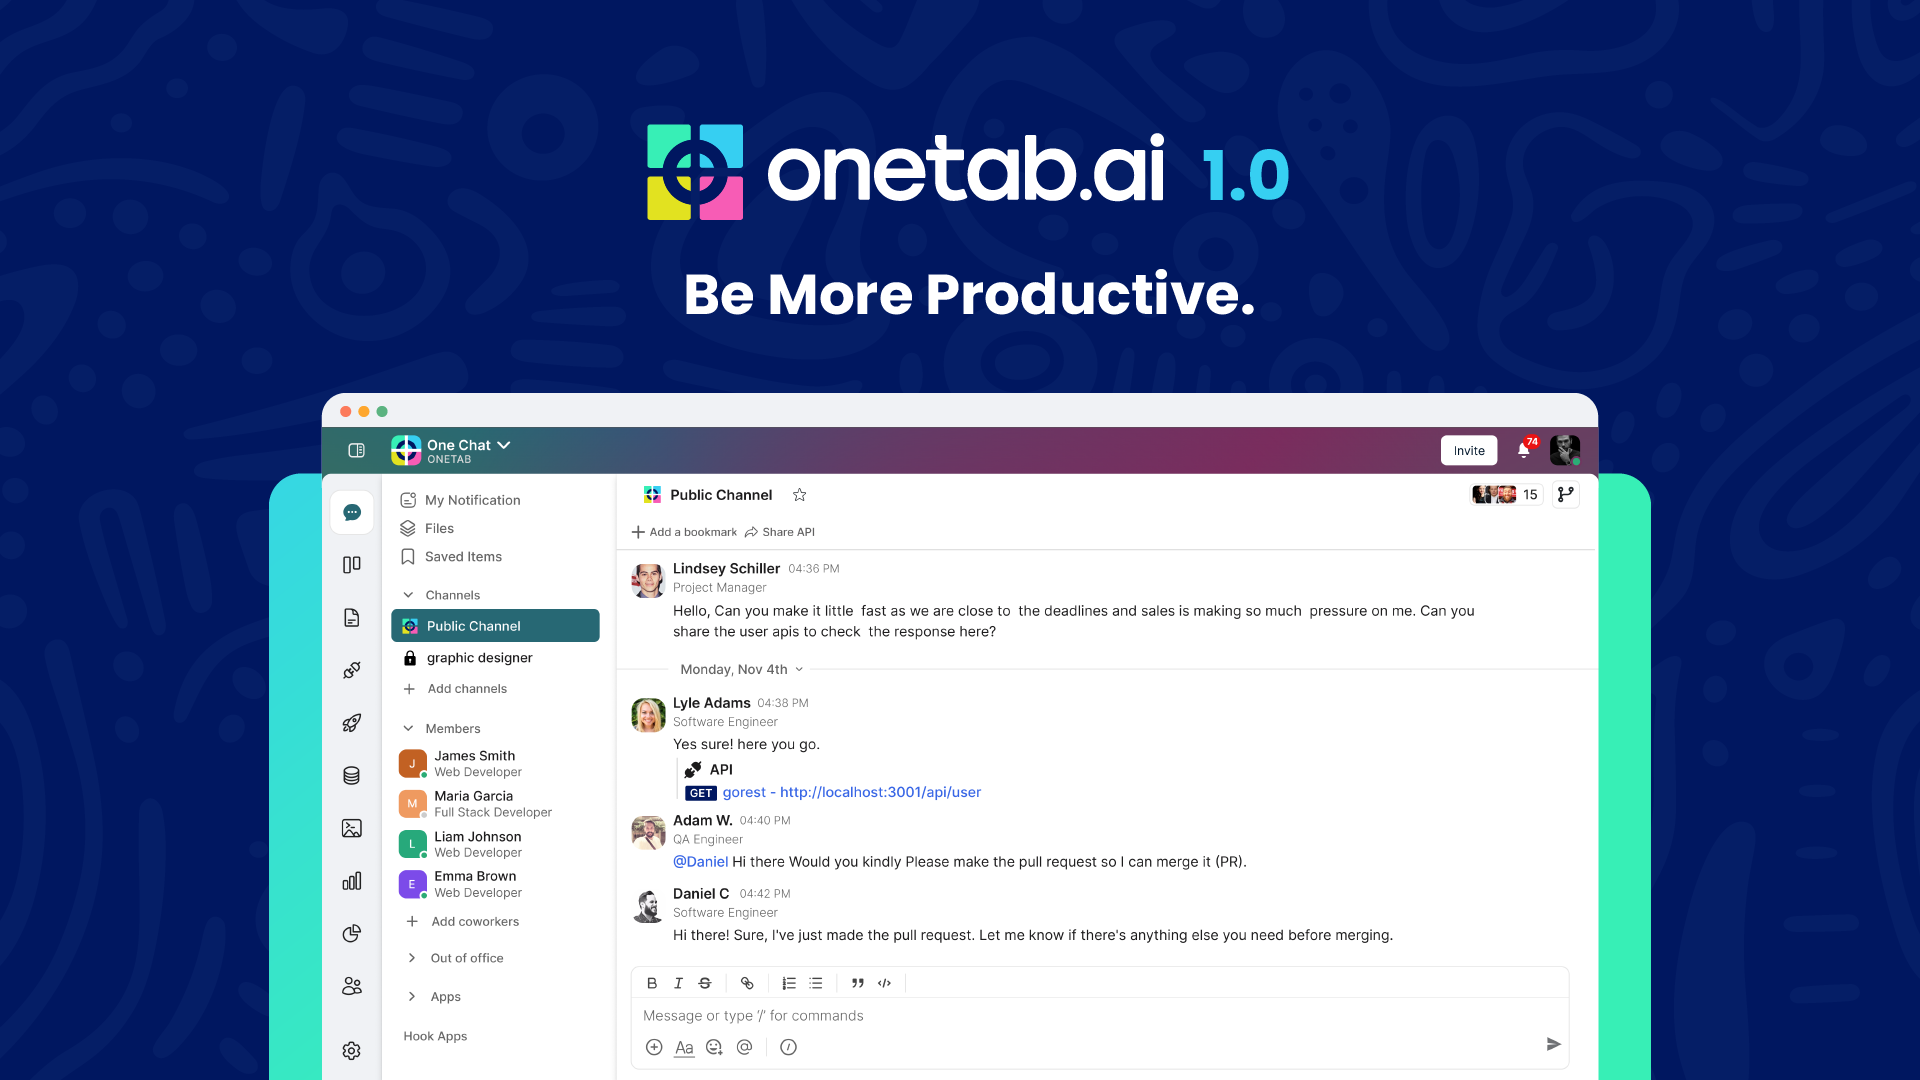
Task: Select the bold formatting icon
Action: point(651,982)
